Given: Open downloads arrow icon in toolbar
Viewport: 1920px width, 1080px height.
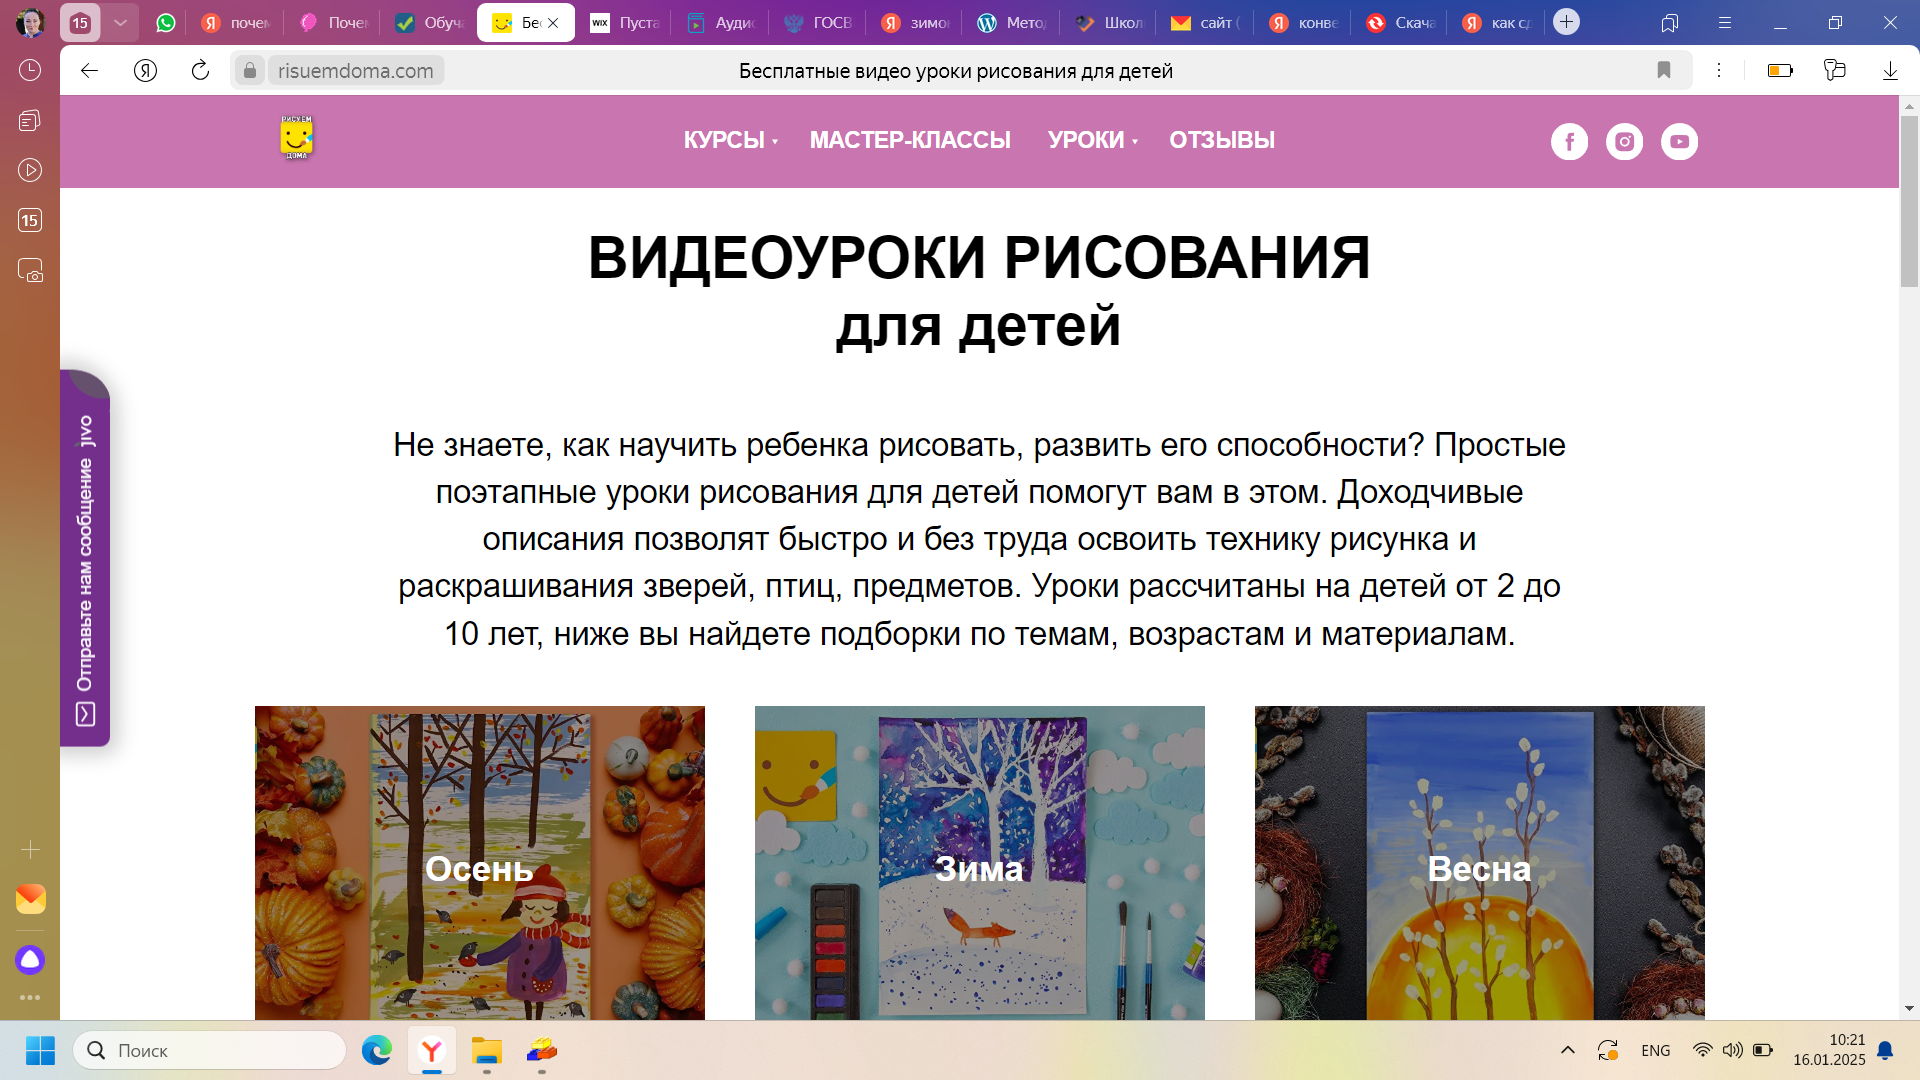Looking at the screenshot, I should pos(1890,70).
